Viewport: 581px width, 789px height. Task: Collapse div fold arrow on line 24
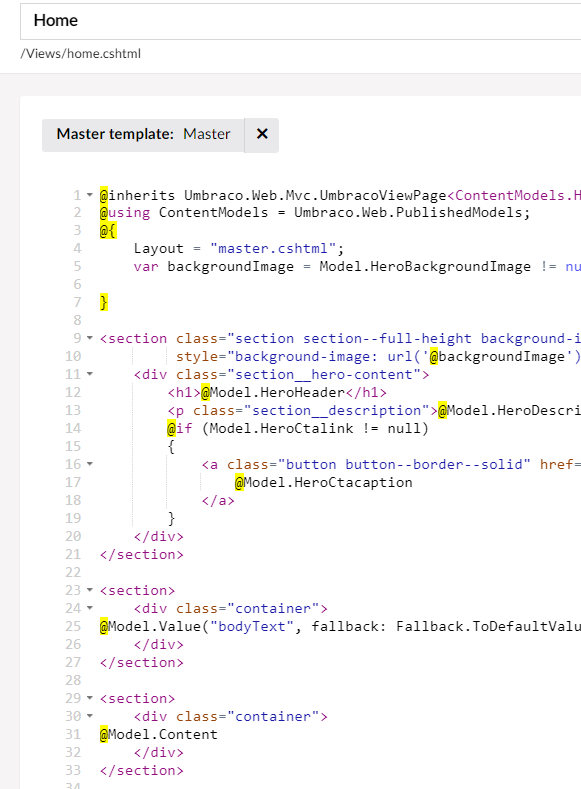pos(90,608)
